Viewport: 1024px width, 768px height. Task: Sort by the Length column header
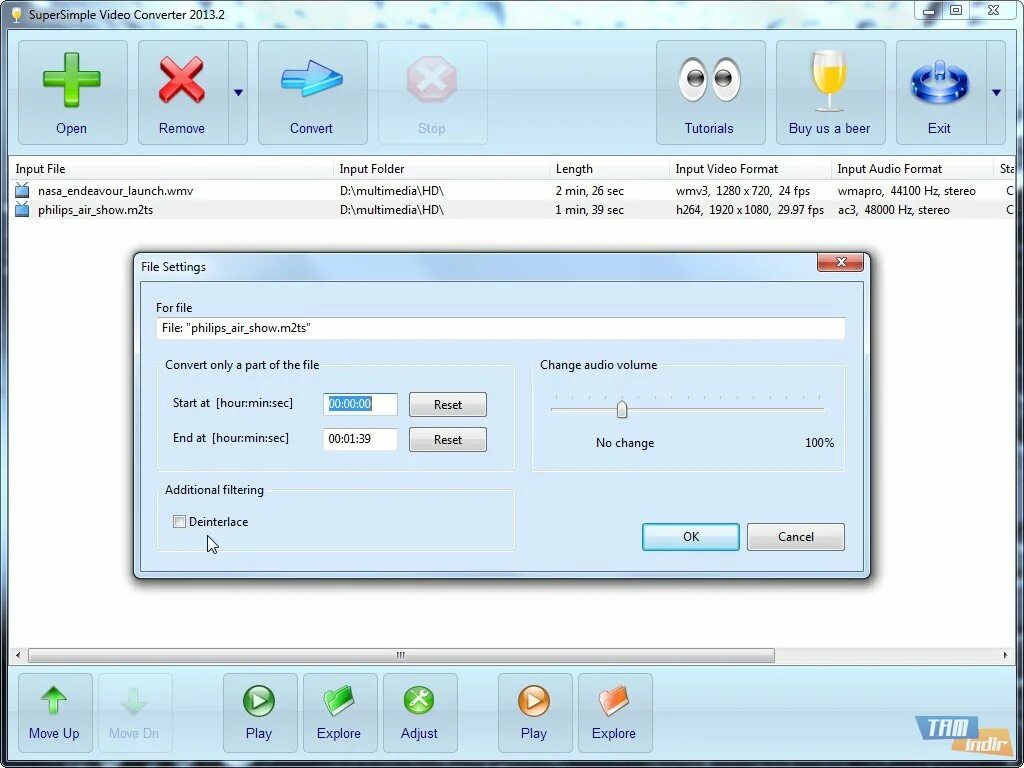point(575,168)
